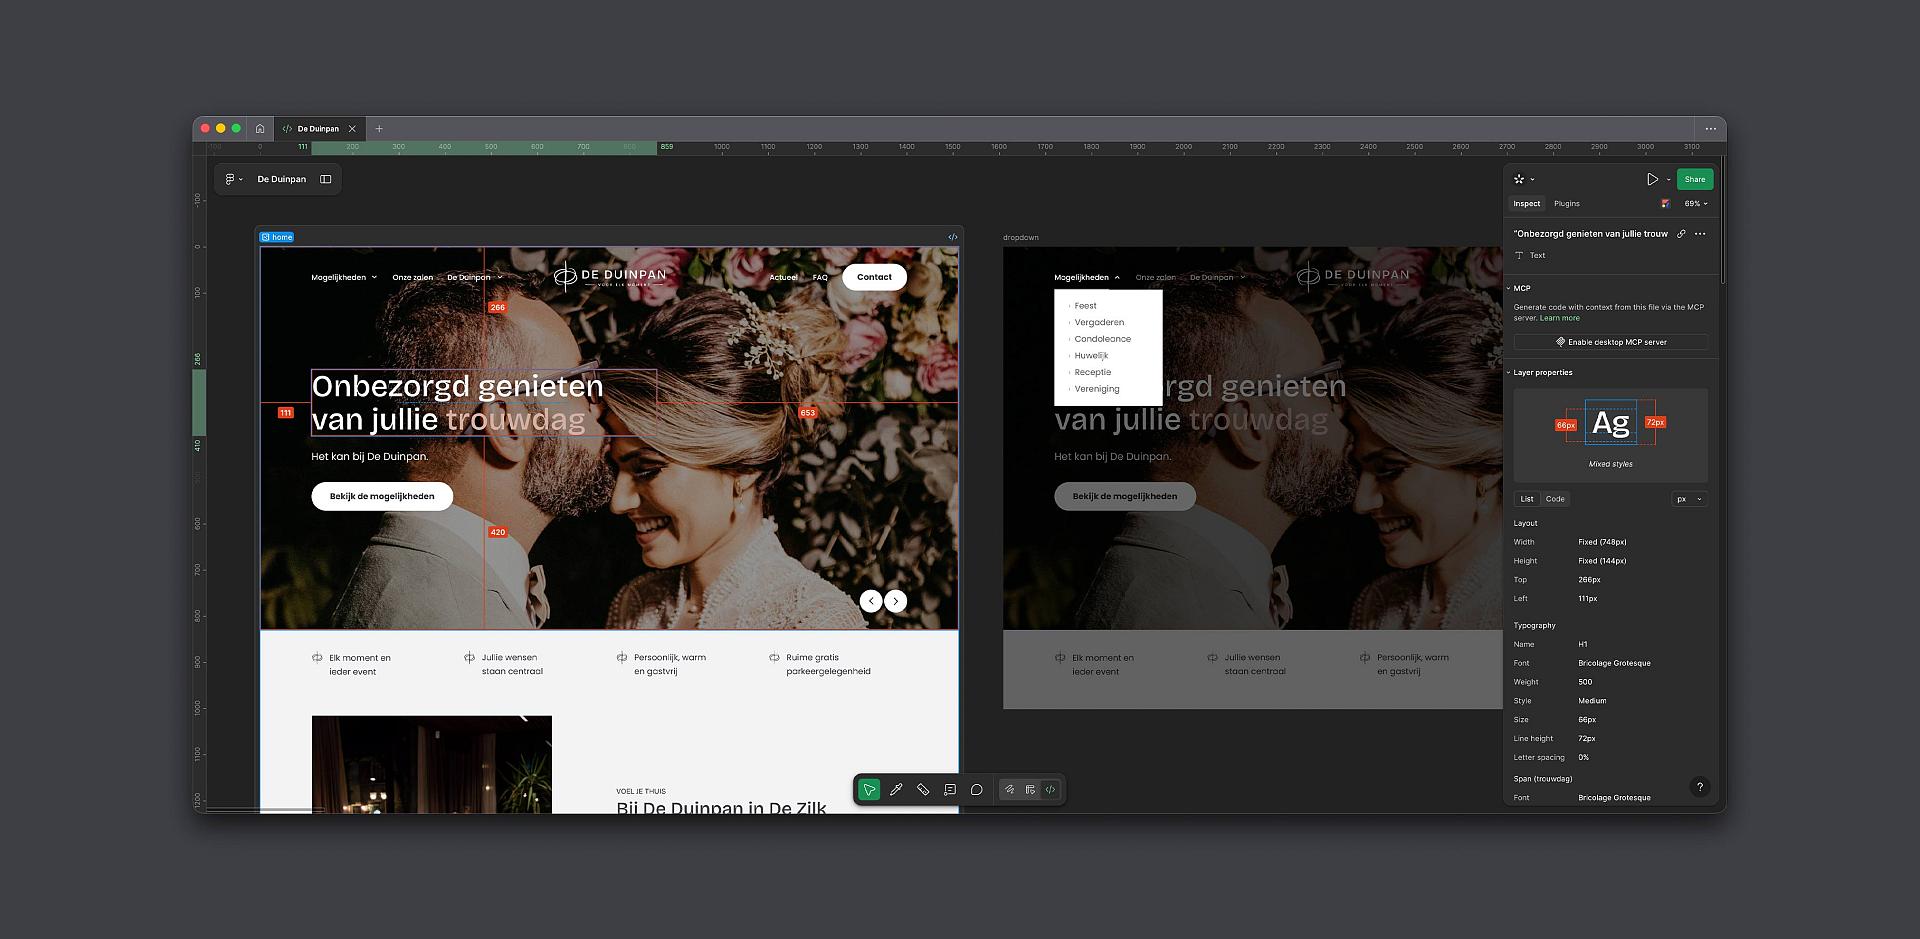Activate the Measure ruler tool
Image resolution: width=1920 pixels, height=939 pixels.
click(x=923, y=790)
